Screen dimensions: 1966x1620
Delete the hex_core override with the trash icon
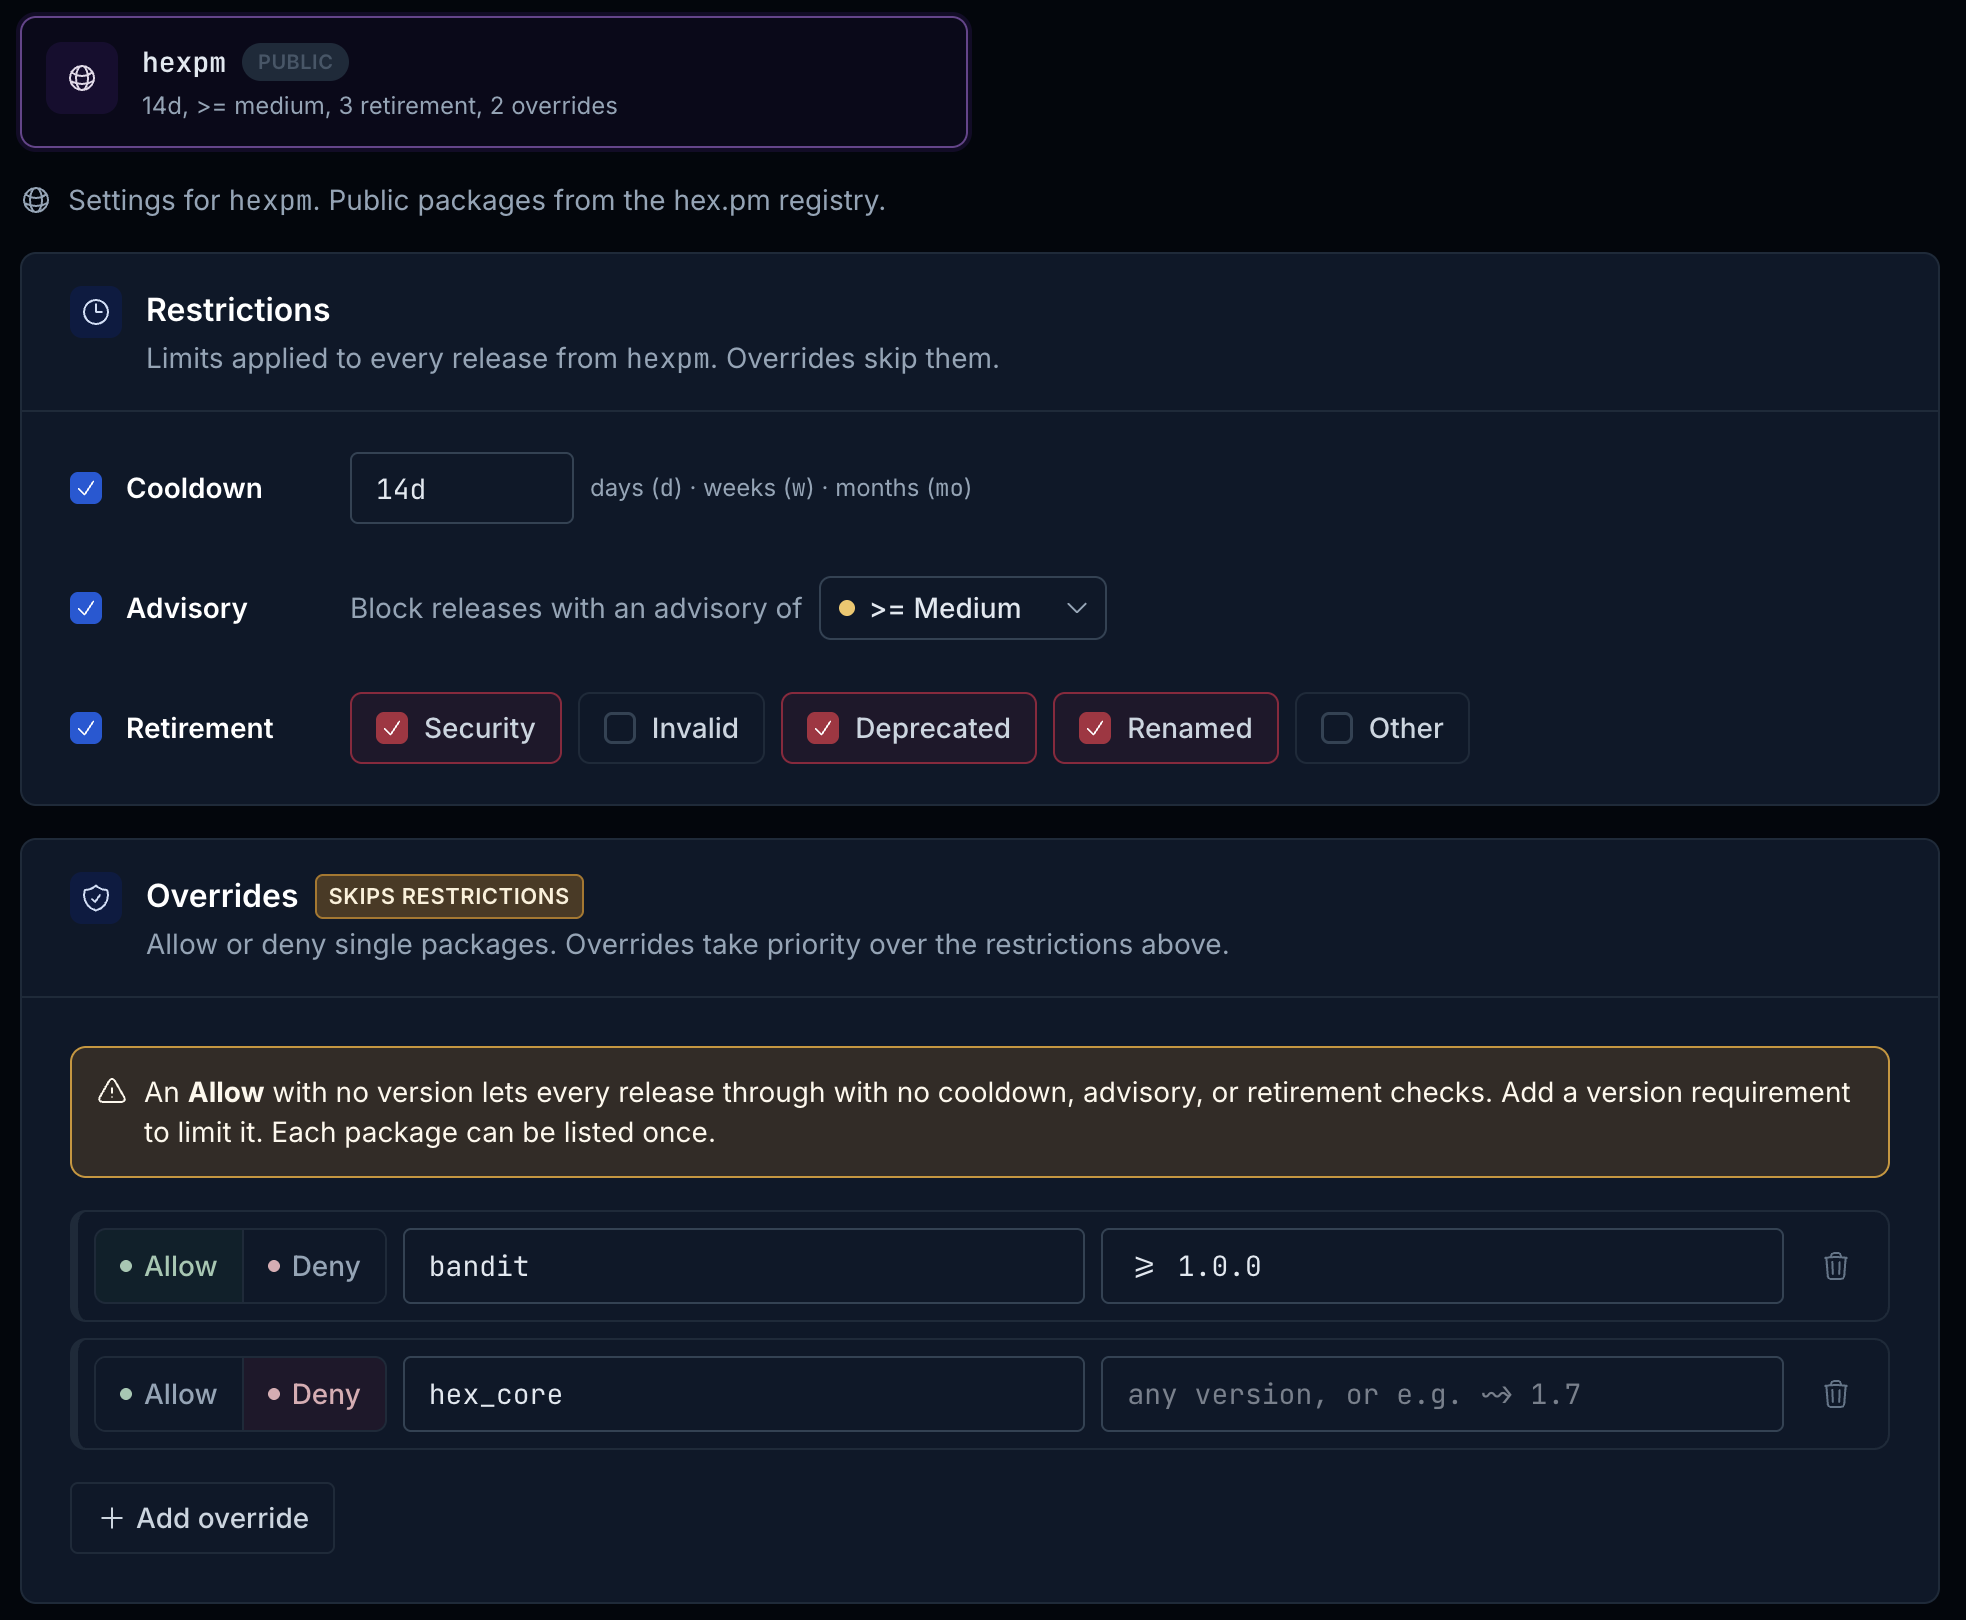pyautogui.click(x=1836, y=1394)
